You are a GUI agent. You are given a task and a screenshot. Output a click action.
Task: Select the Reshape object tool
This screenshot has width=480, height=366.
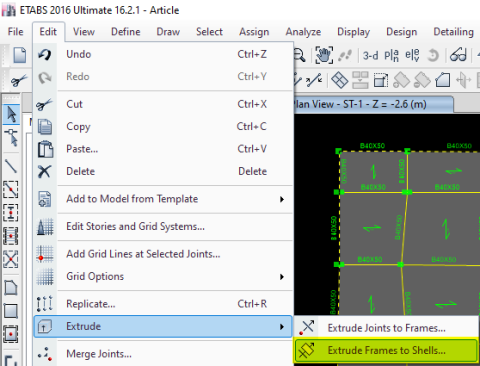tap(11, 137)
